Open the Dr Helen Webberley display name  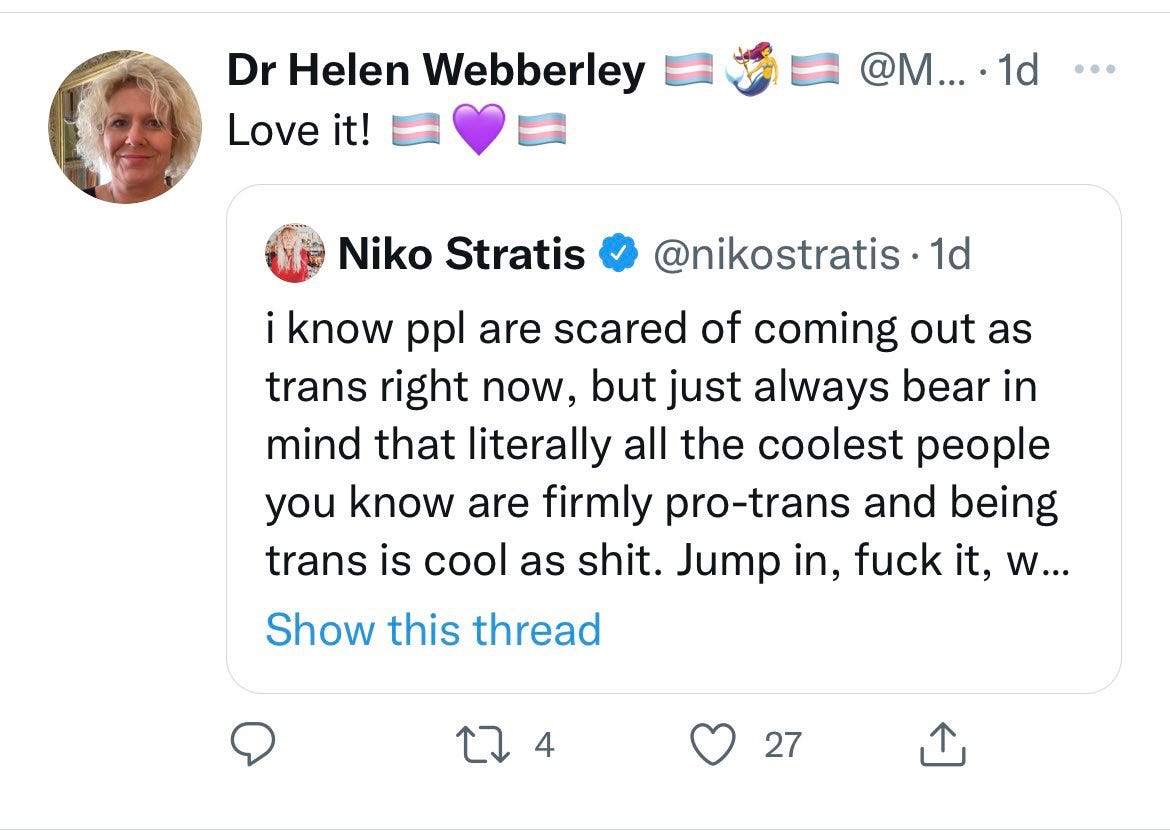coord(436,70)
